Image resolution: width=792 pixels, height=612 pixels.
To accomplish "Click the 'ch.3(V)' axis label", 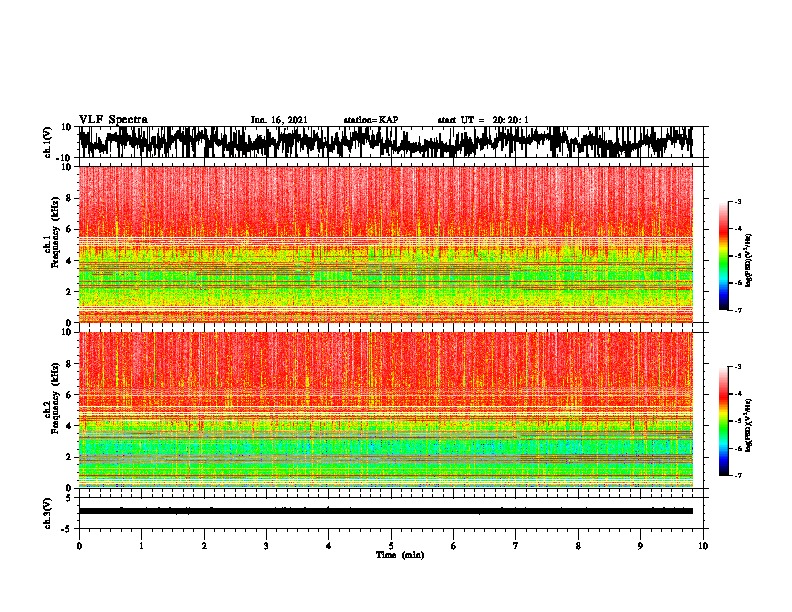I will pos(48,514).
